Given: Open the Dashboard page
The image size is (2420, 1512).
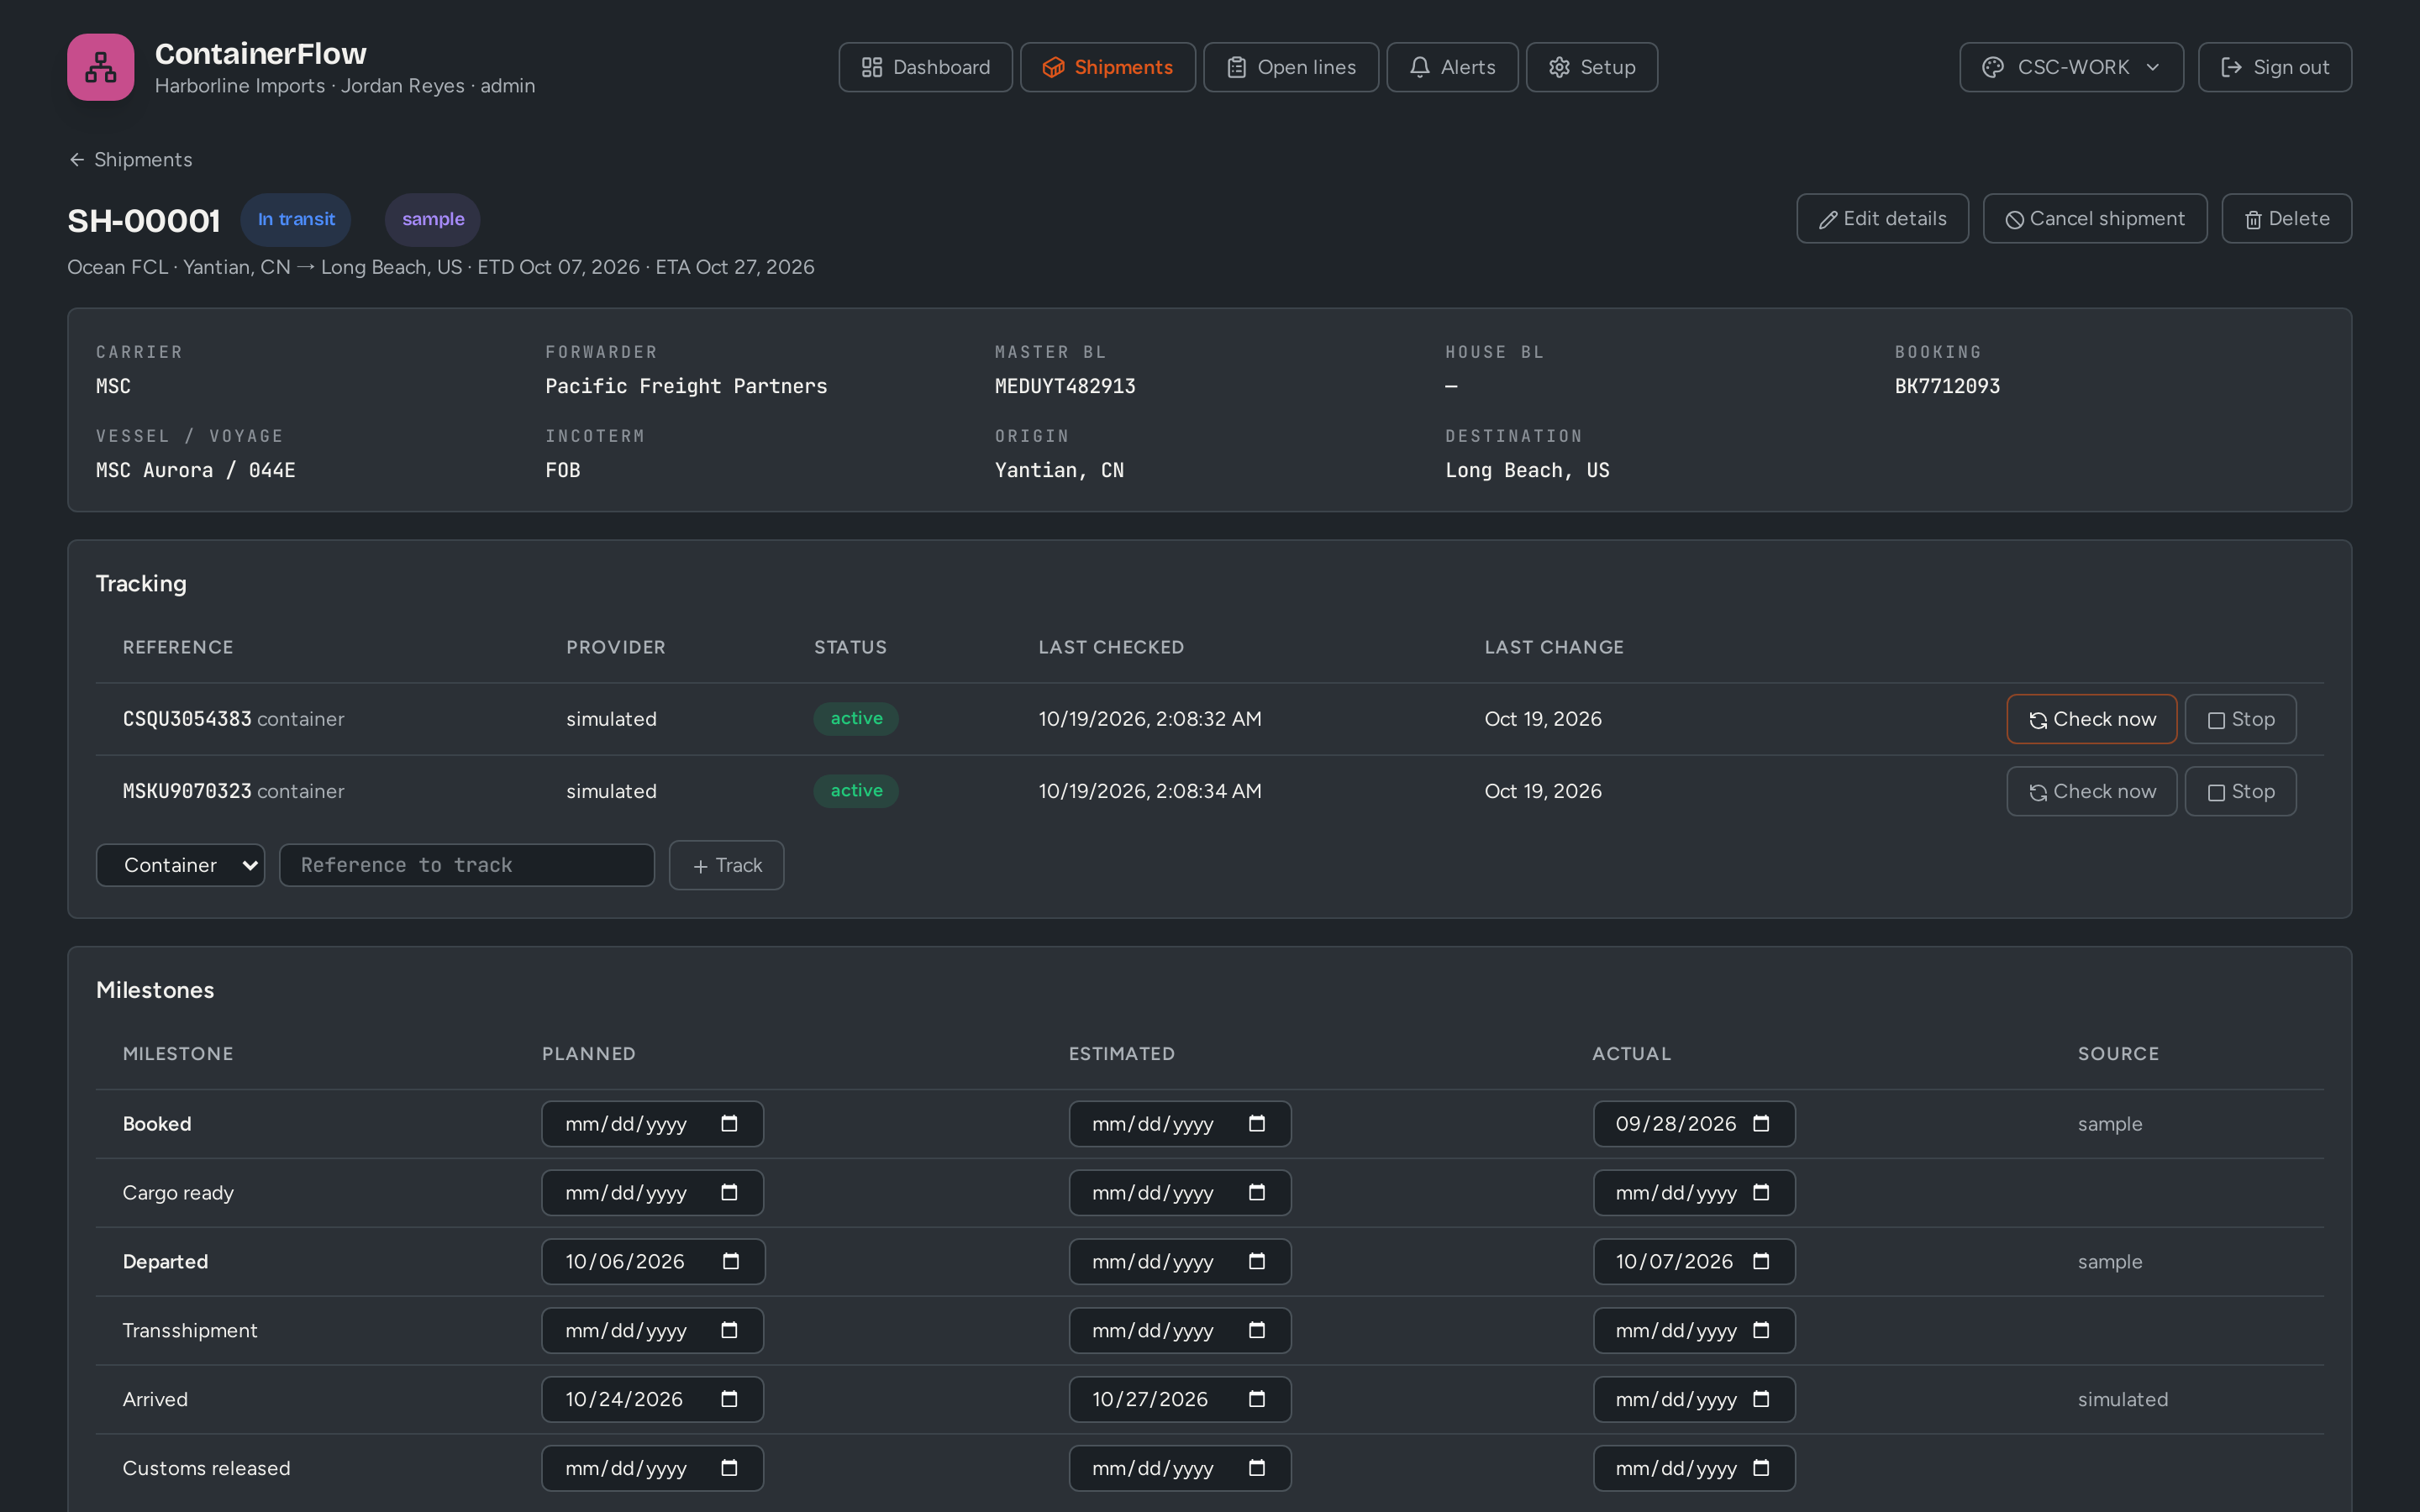Looking at the screenshot, I should (x=925, y=67).
